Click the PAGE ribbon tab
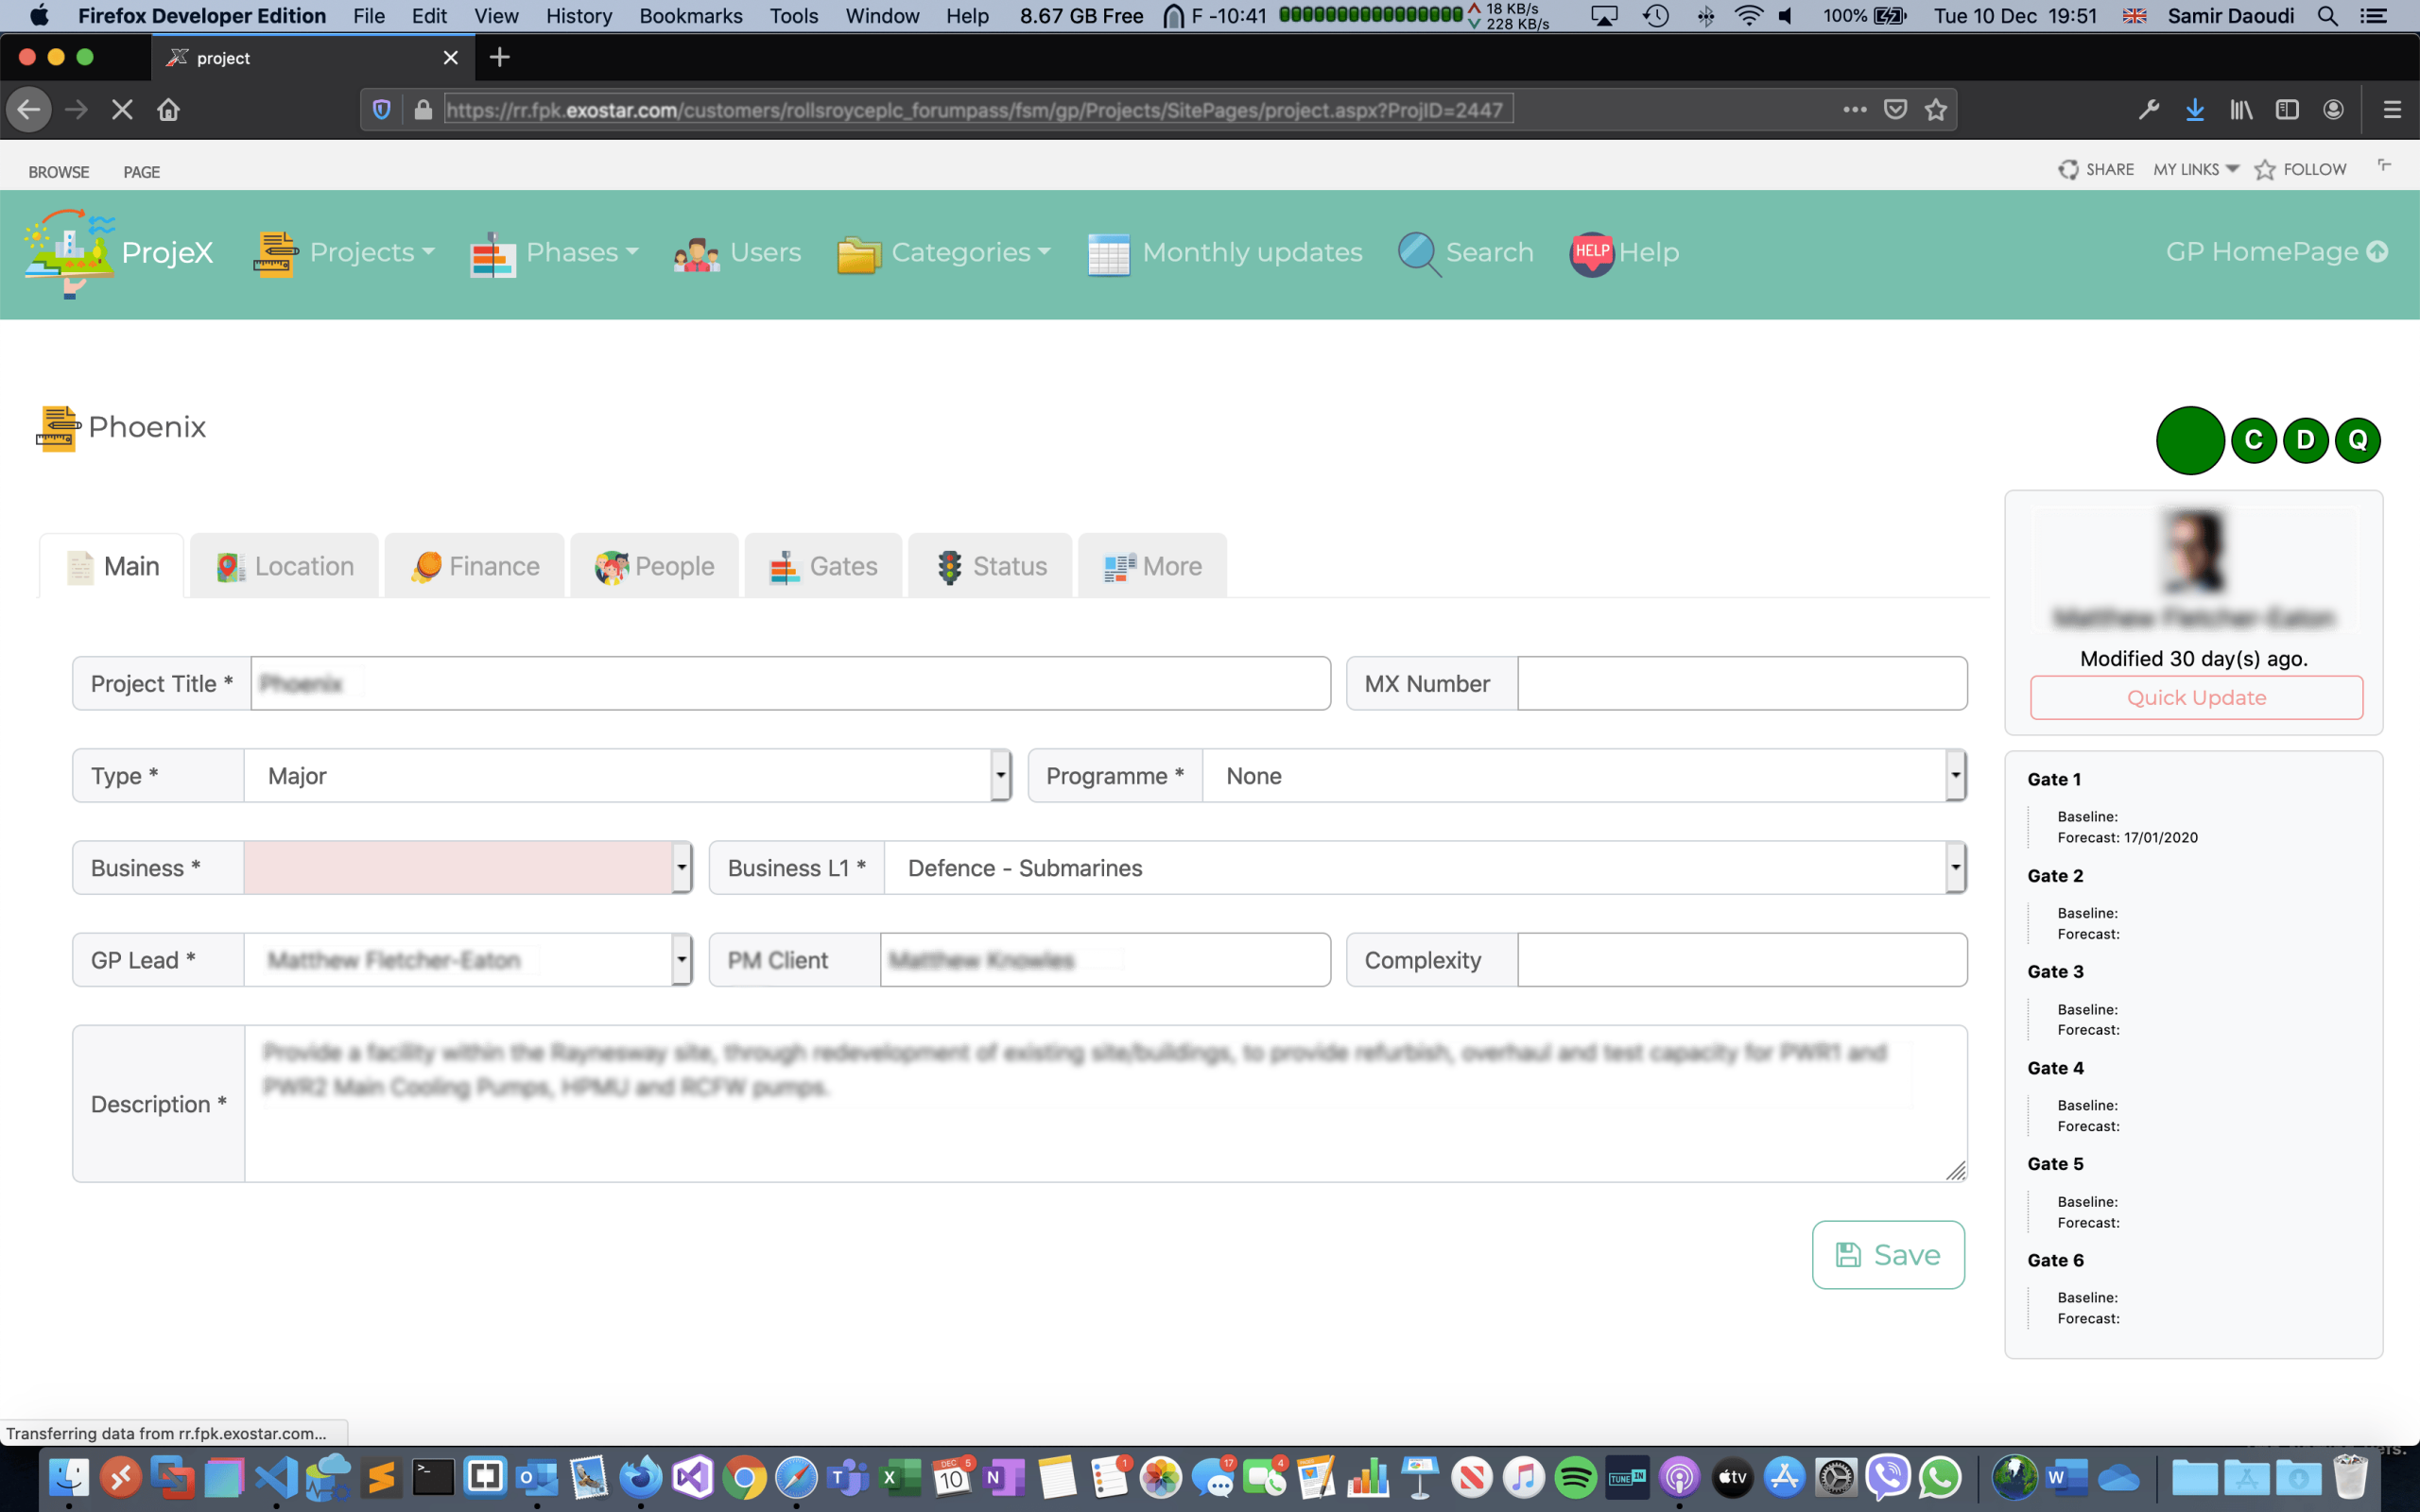The width and height of the screenshot is (2420, 1512). (x=142, y=172)
